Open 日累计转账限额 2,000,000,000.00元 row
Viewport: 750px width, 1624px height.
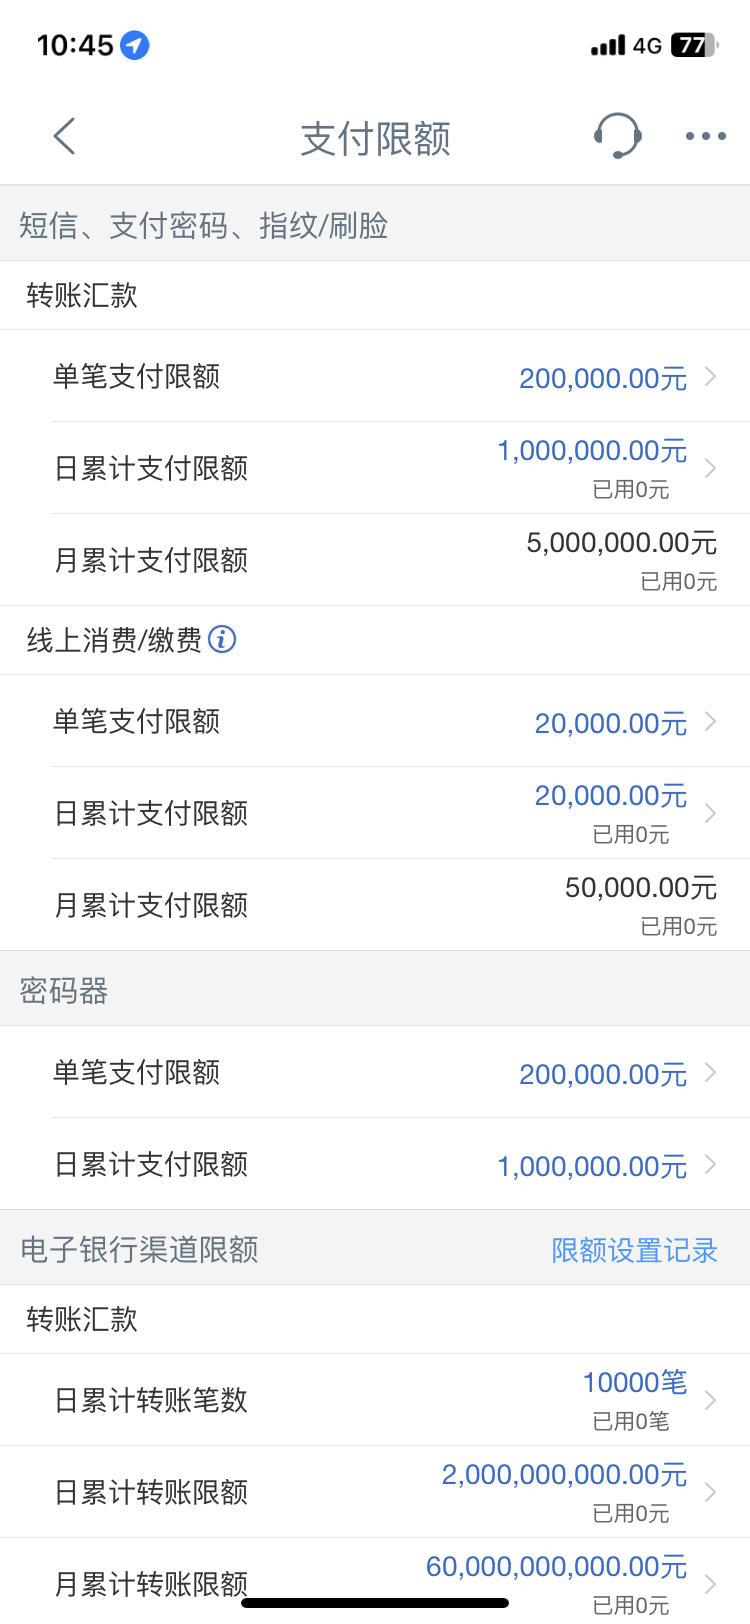click(x=375, y=1492)
